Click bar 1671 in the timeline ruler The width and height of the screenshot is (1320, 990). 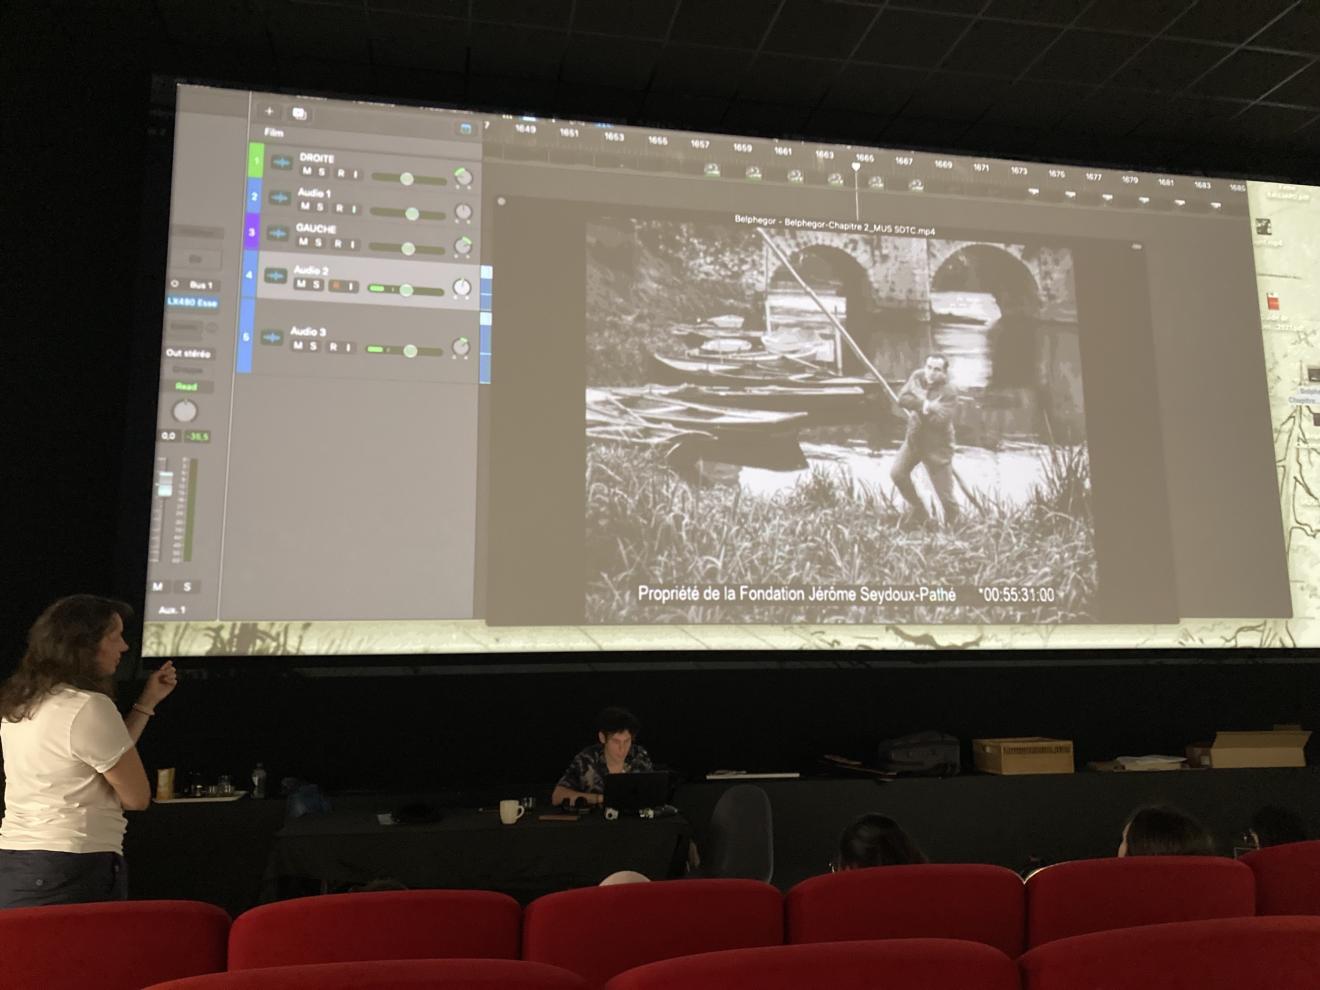(x=981, y=167)
